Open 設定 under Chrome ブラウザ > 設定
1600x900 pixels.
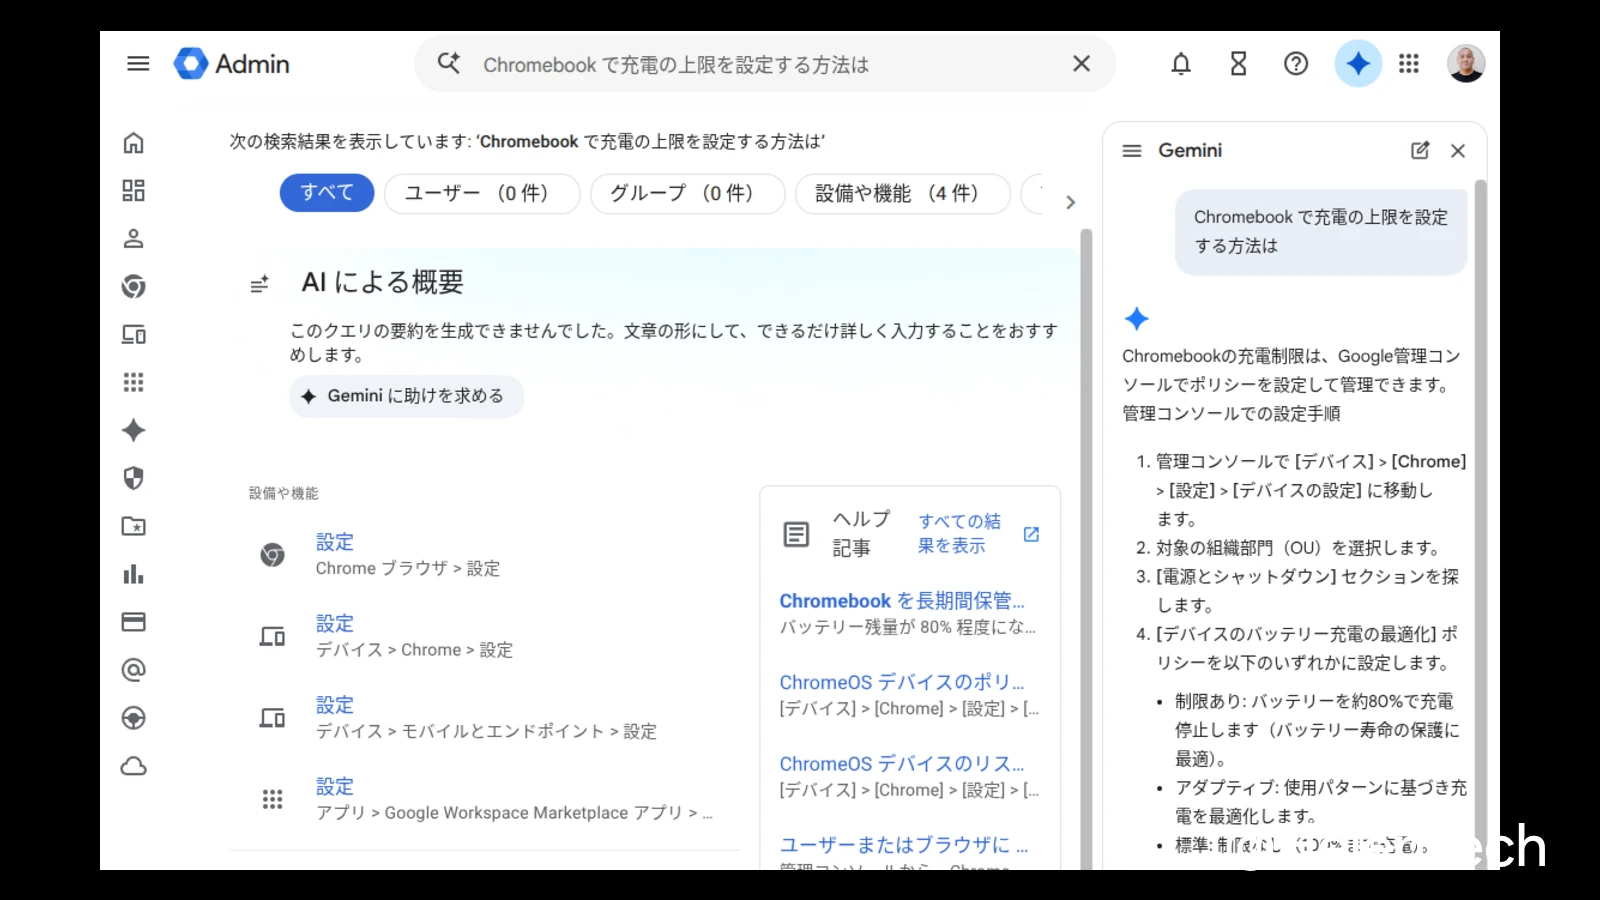coord(334,542)
